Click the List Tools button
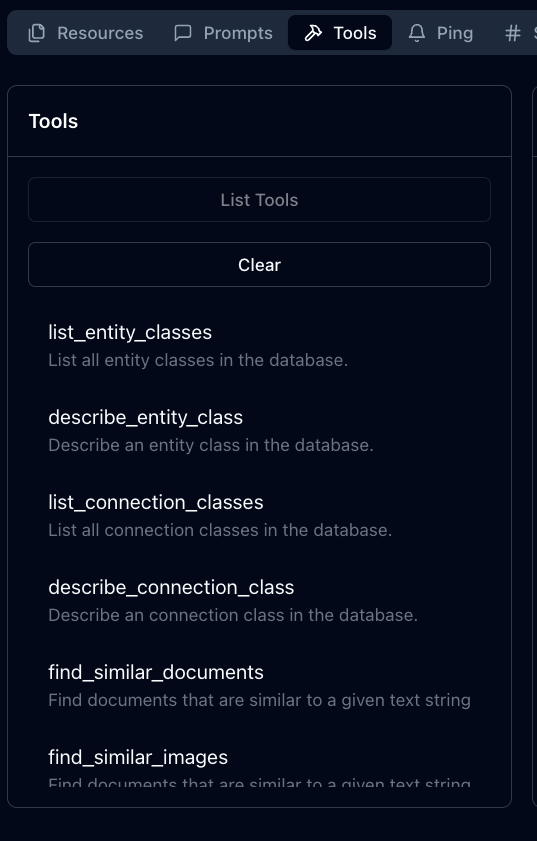 pyautogui.click(x=259, y=200)
